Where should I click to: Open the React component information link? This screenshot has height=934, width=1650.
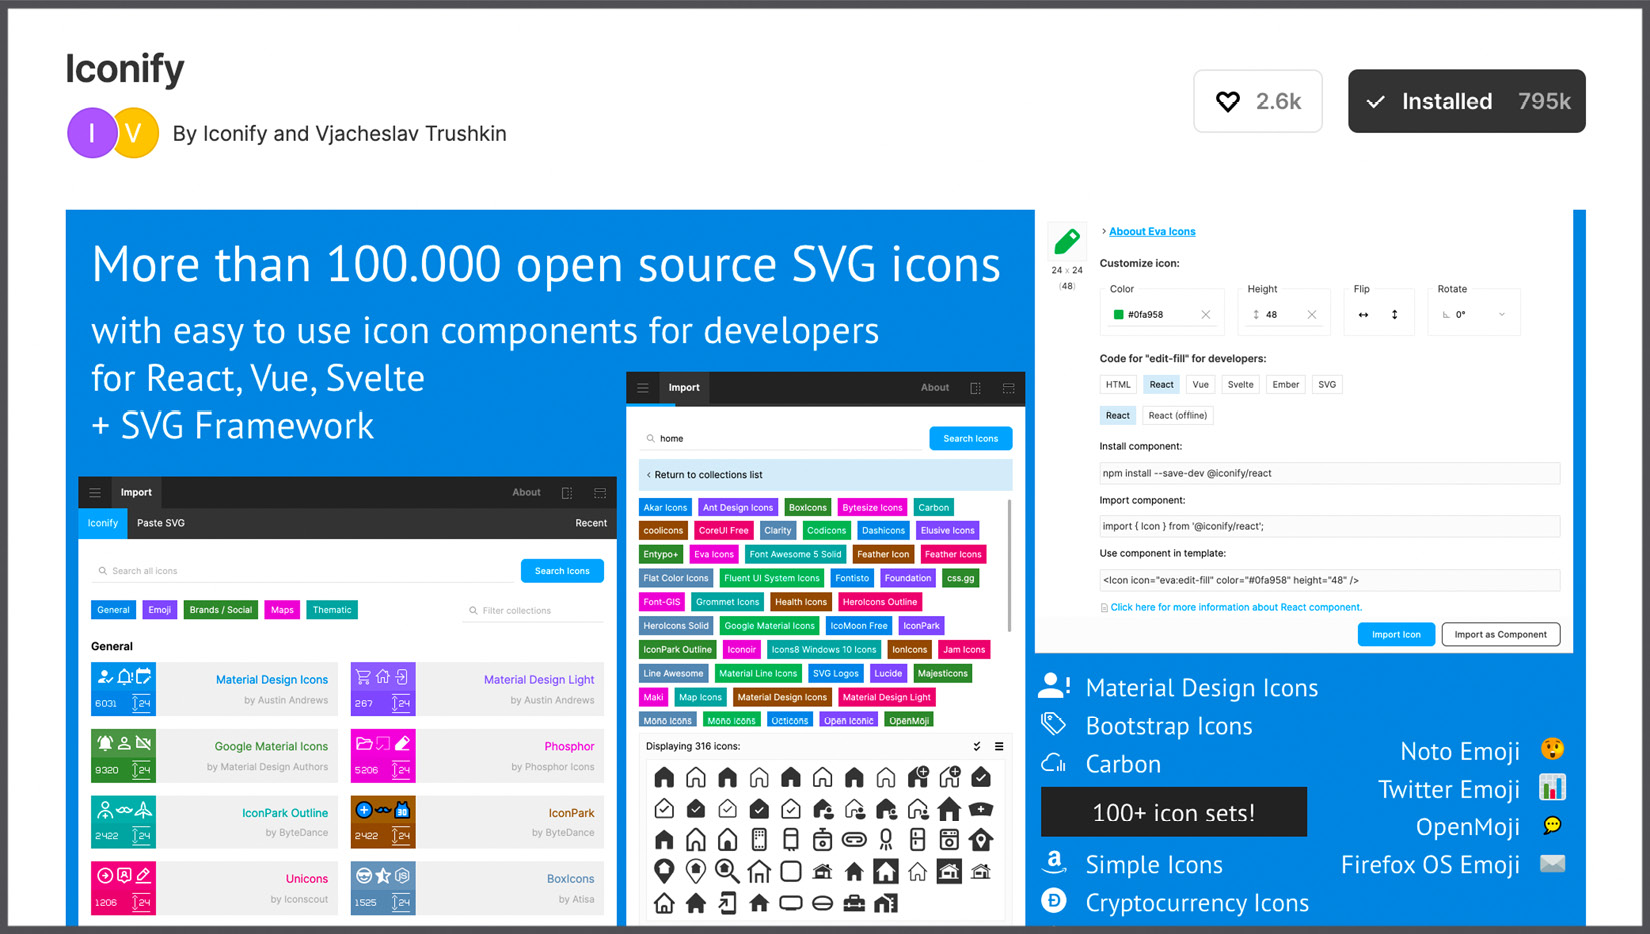1235,607
